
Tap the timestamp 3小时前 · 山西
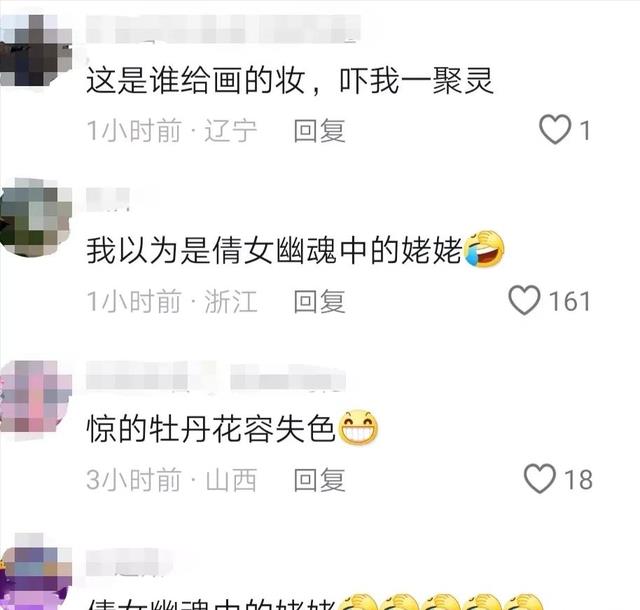171,480
